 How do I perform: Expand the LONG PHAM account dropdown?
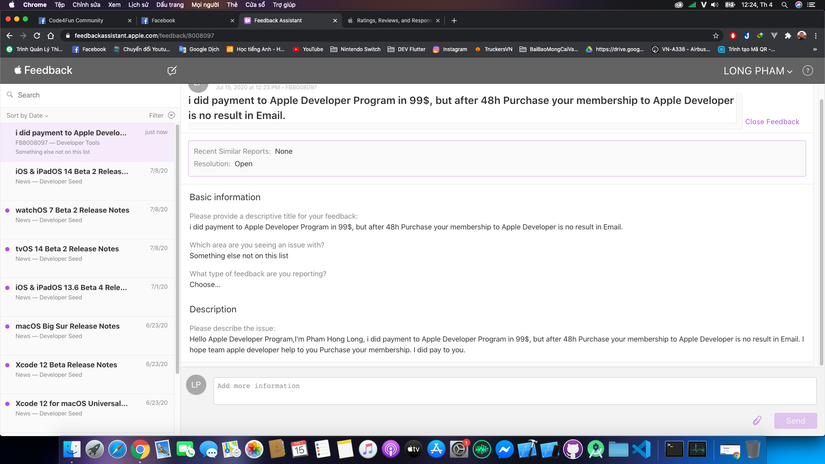click(758, 71)
